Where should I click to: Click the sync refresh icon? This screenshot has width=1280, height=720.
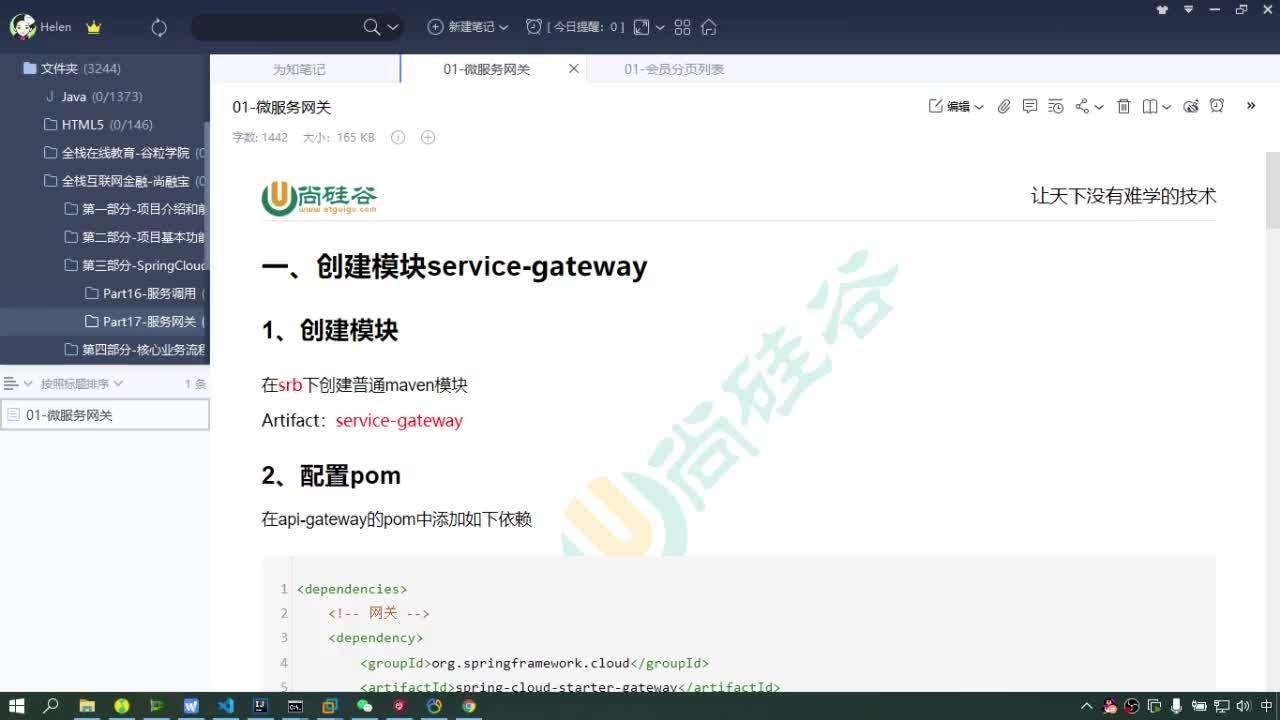point(159,27)
